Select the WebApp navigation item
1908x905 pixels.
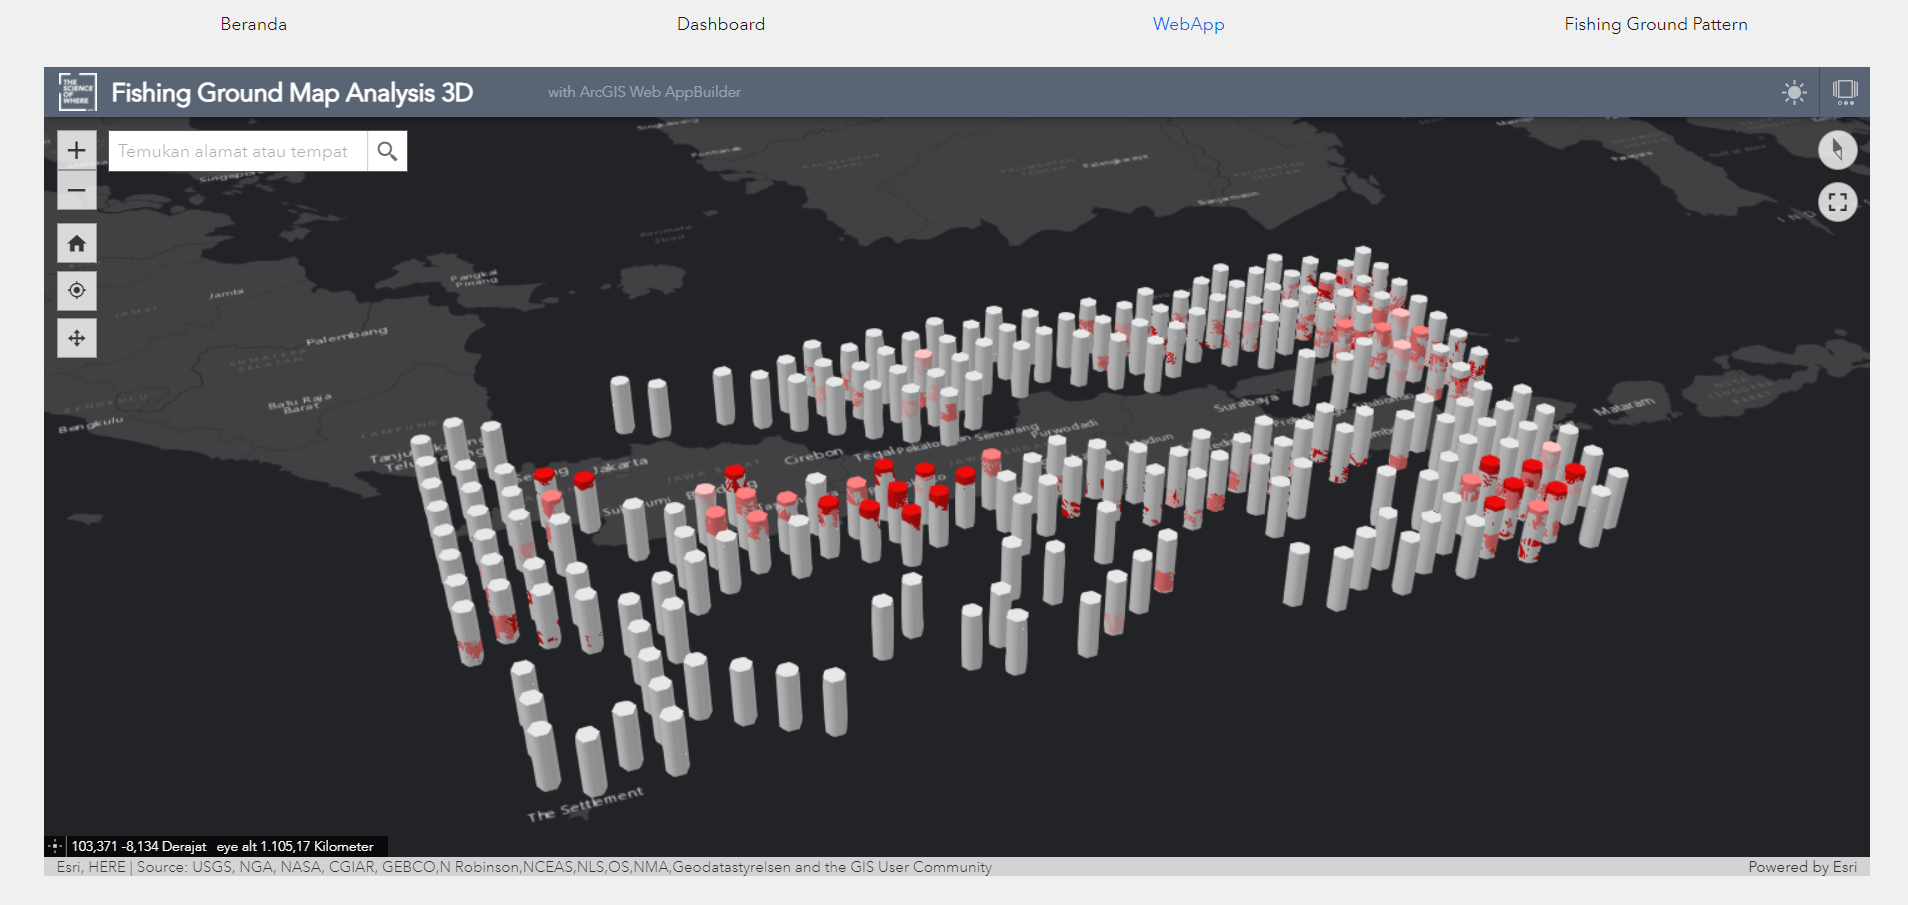[x=1188, y=24]
